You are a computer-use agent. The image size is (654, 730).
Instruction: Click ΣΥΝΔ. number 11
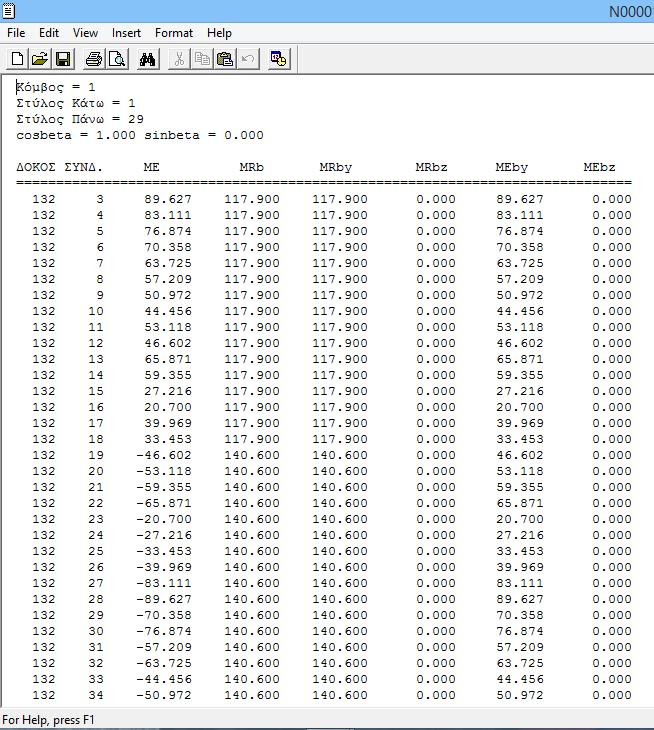pyautogui.click(x=96, y=327)
